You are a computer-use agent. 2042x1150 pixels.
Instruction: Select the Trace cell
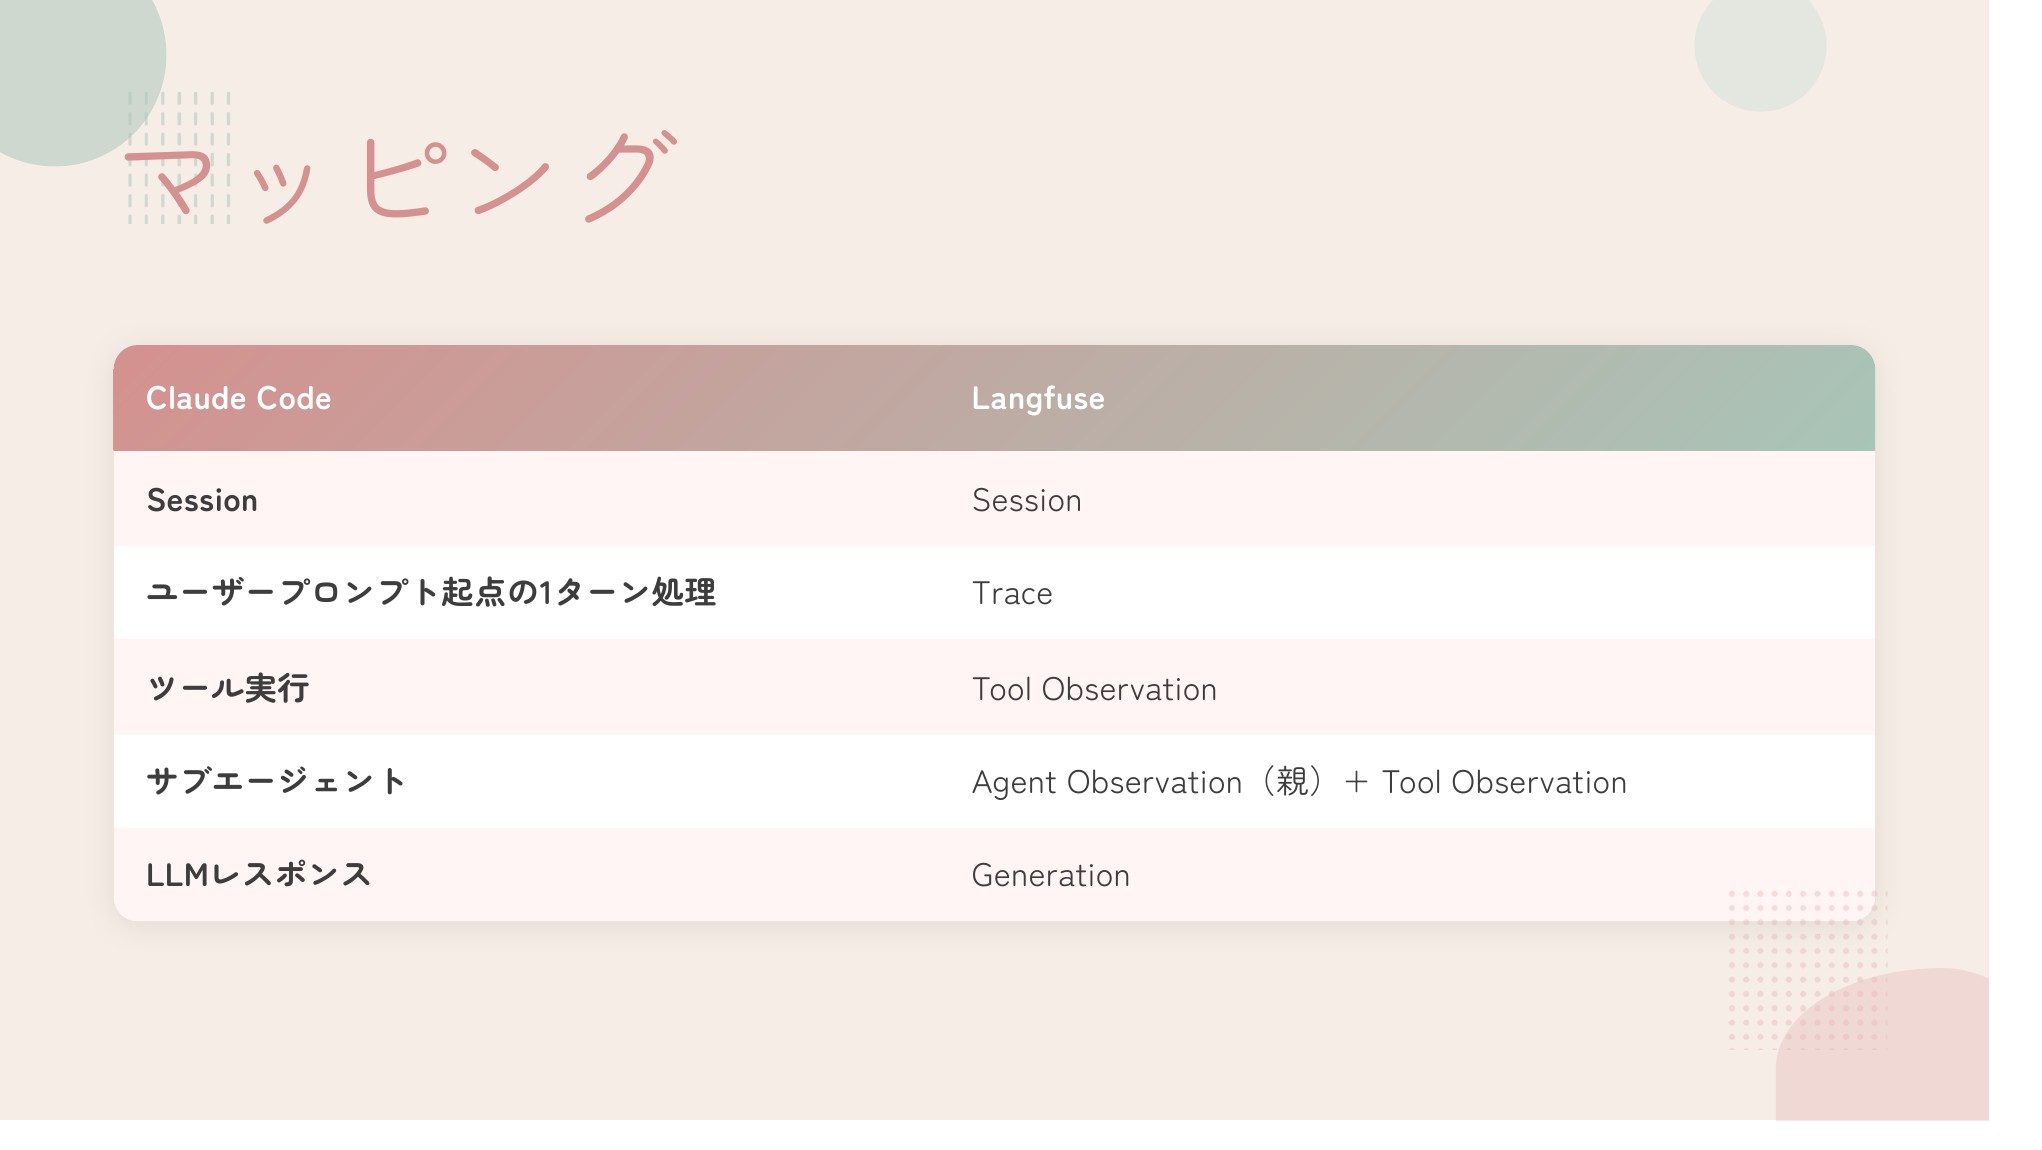(x=1012, y=593)
